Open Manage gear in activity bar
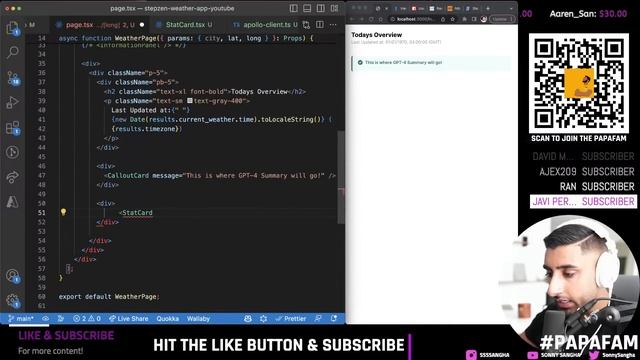Viewport: 640px width, 360px height. point(13,301)
